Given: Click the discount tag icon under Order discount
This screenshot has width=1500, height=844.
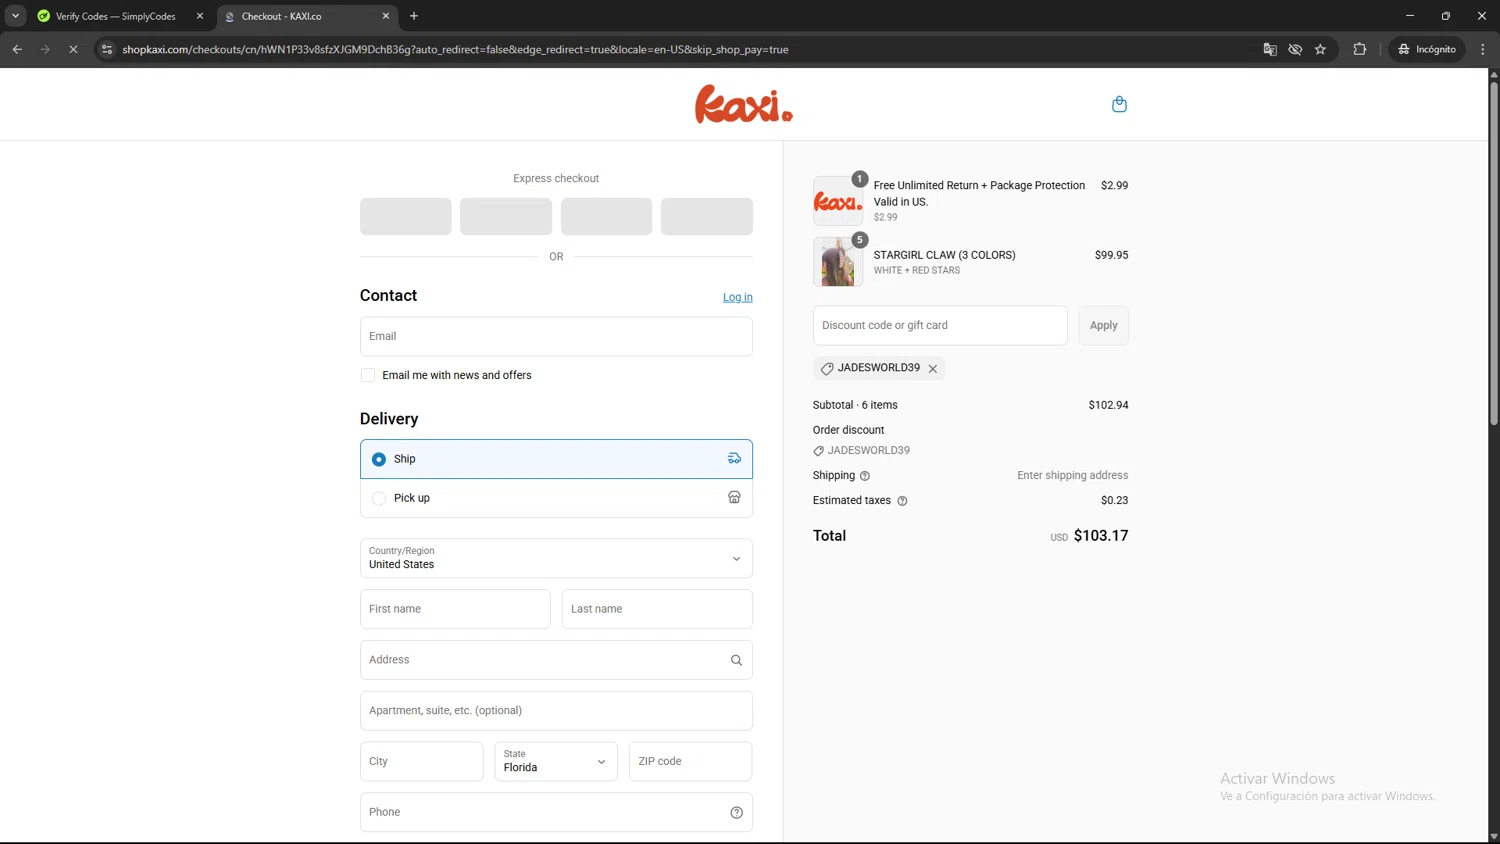Looking at the screenshot, I should [819, 451].
